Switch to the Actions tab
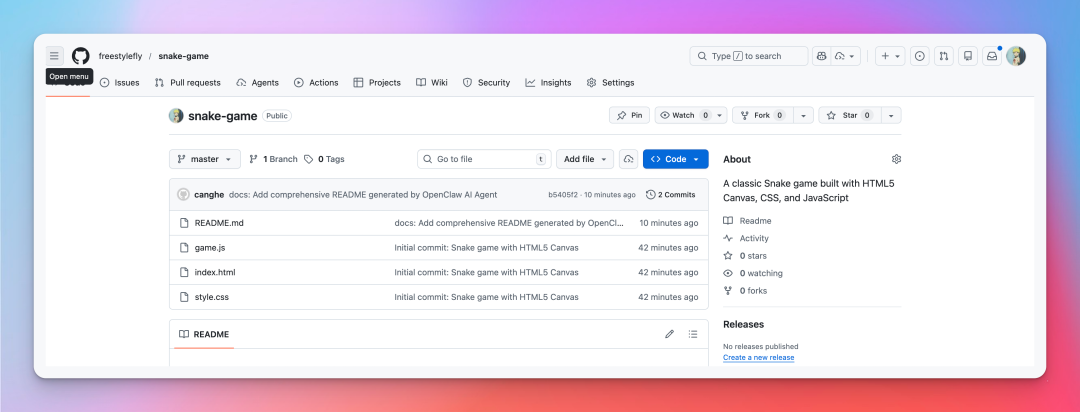Viewport: 1080px width, 412px height. coord(316,83)
